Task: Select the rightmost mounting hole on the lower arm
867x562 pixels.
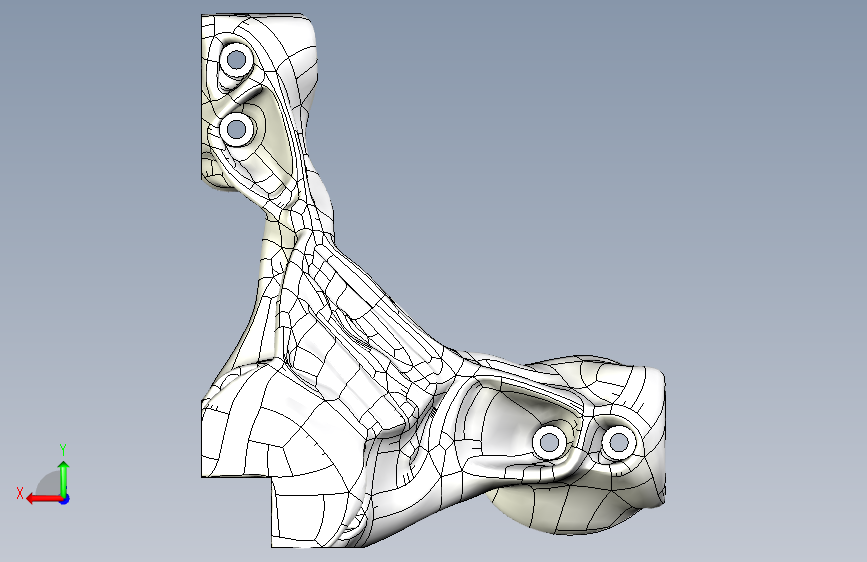Action: pos(619,443)
